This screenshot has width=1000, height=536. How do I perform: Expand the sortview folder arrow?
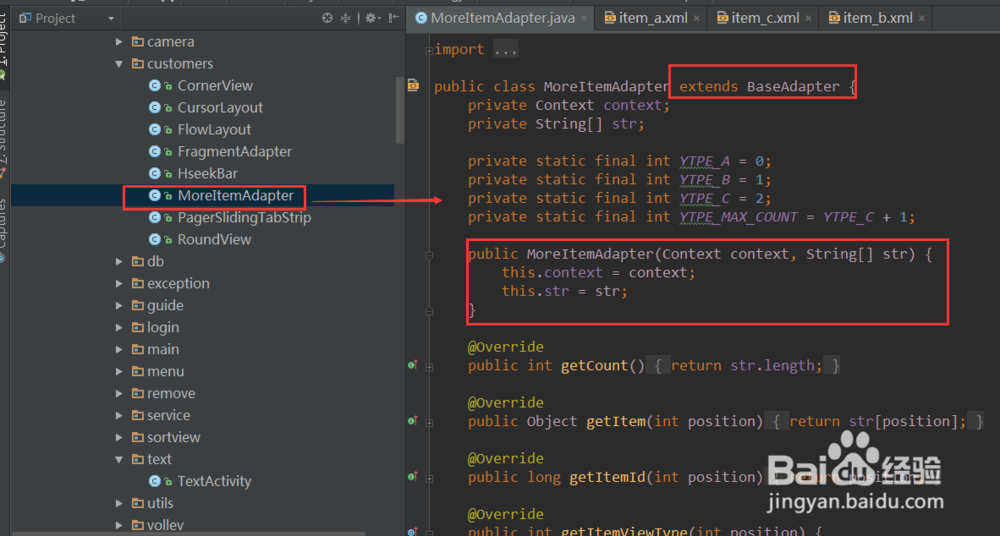click(119, 438)
